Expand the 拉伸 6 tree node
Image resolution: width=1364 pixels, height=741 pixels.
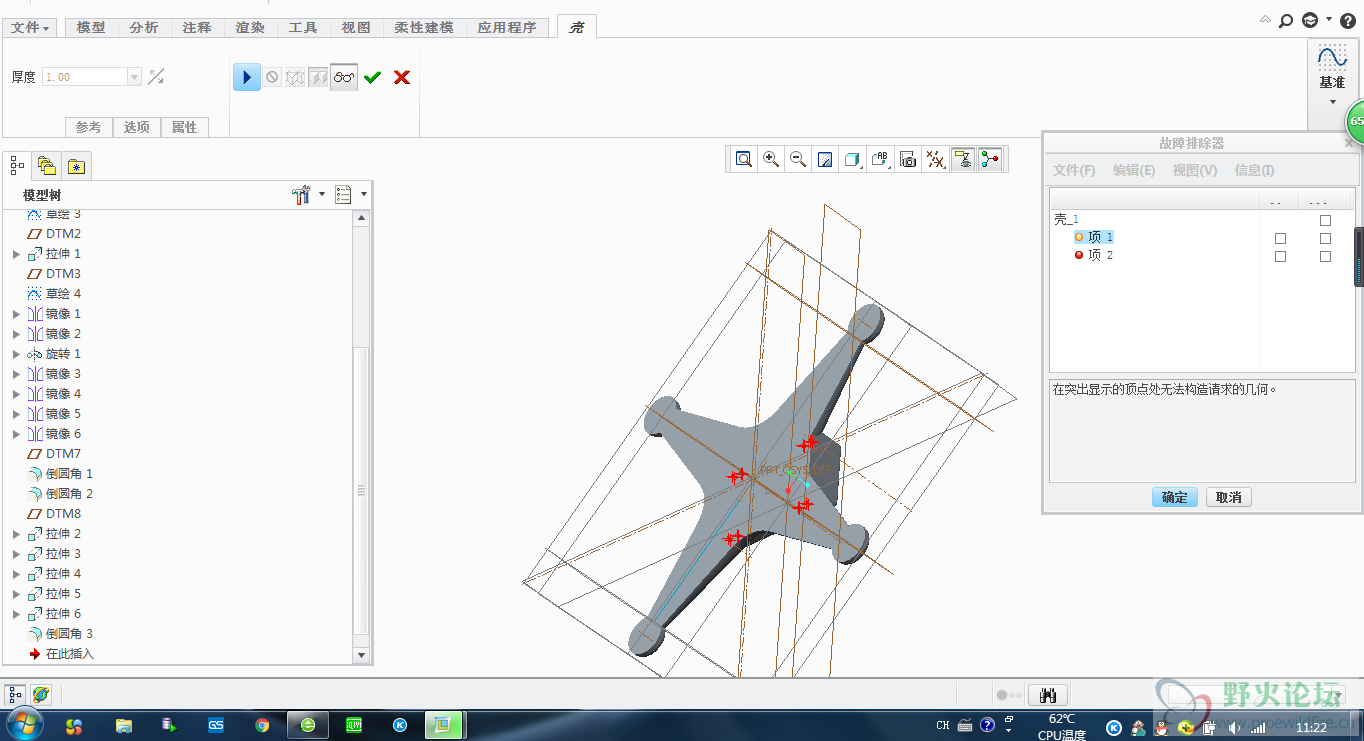pyautogui.click(x=16, y=614)
